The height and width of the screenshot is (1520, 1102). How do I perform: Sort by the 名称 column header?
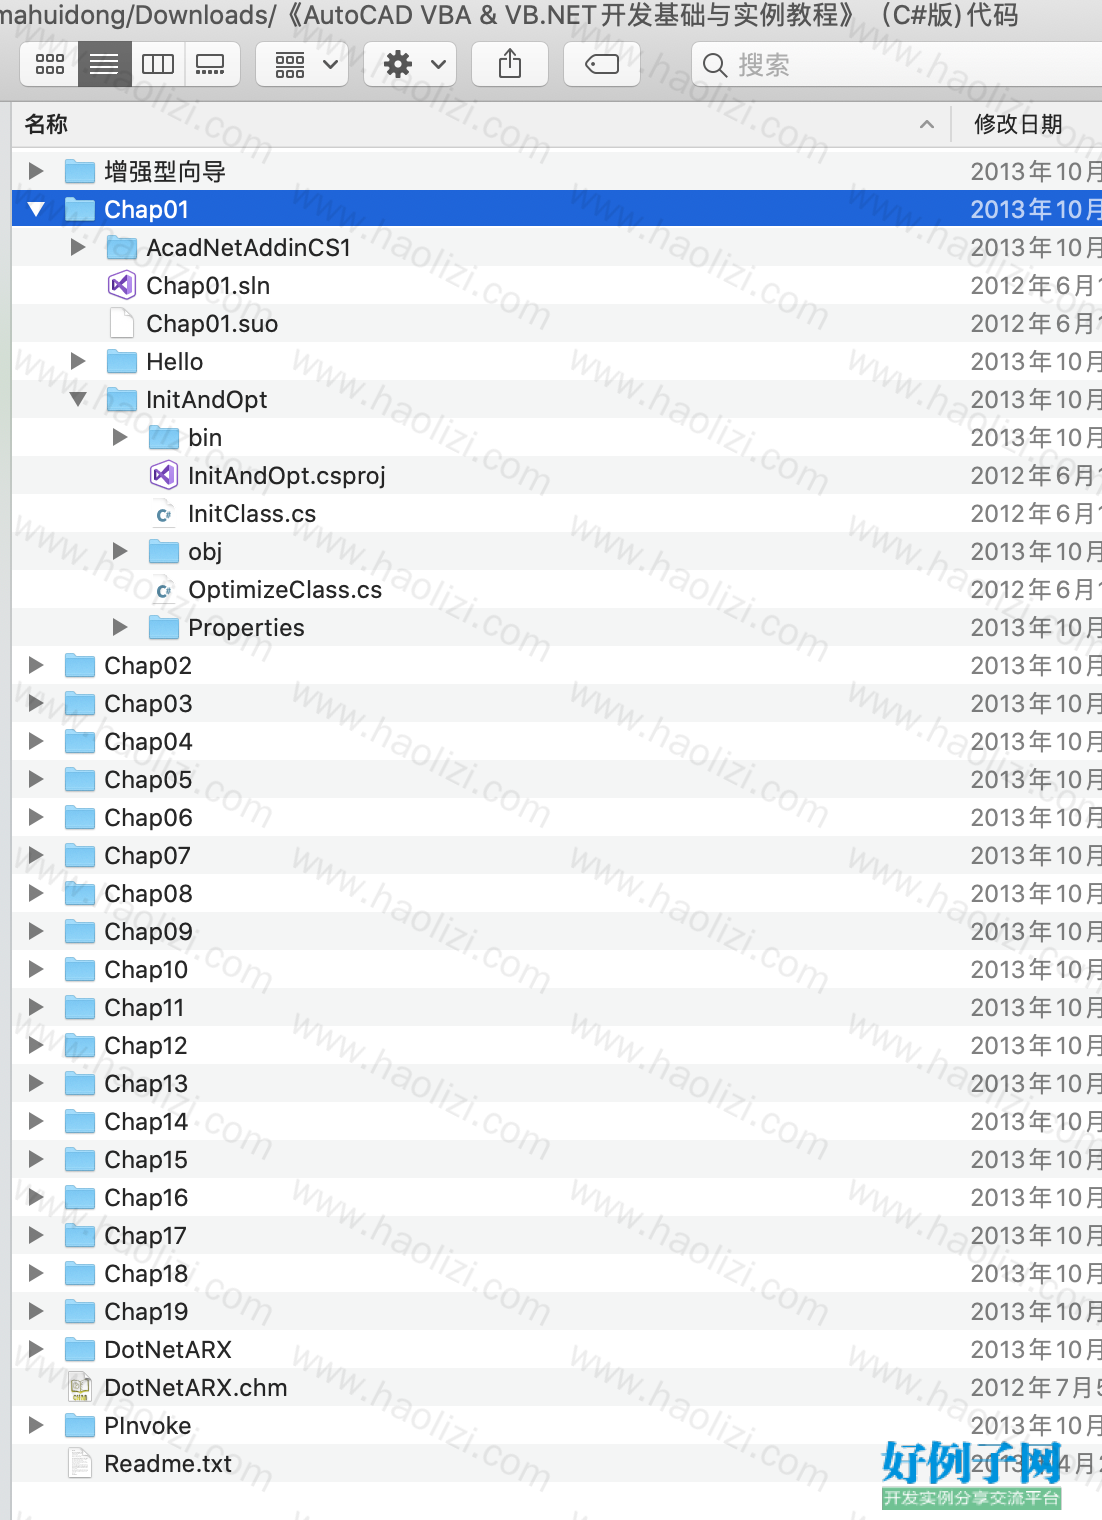pos(480,124)
